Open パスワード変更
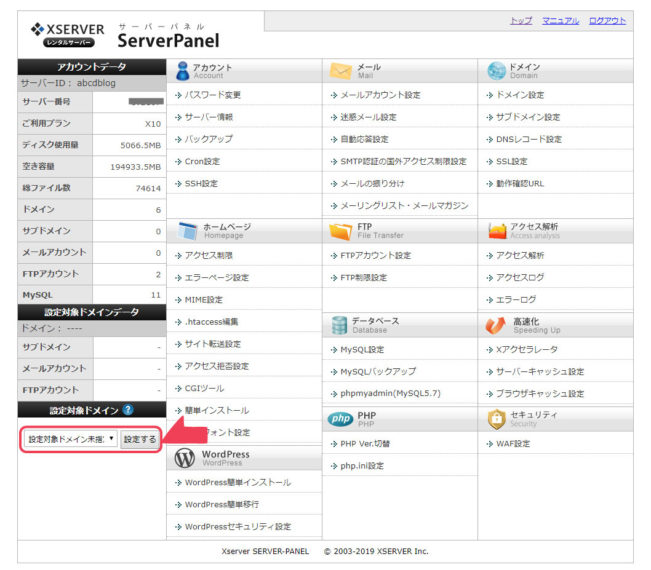Image resolution: width=651 pixels, height=570 pixels. [x=213, y=95]
